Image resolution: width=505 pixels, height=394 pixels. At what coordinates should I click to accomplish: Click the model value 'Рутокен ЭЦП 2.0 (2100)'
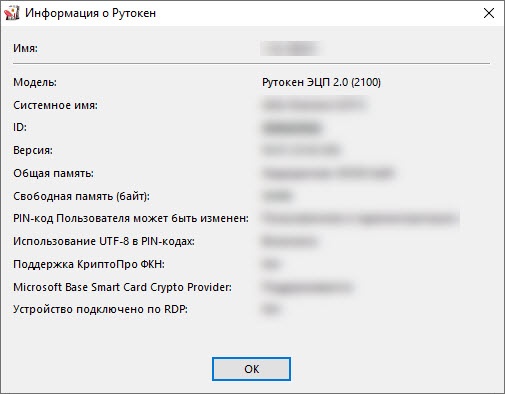click(321, 82)
